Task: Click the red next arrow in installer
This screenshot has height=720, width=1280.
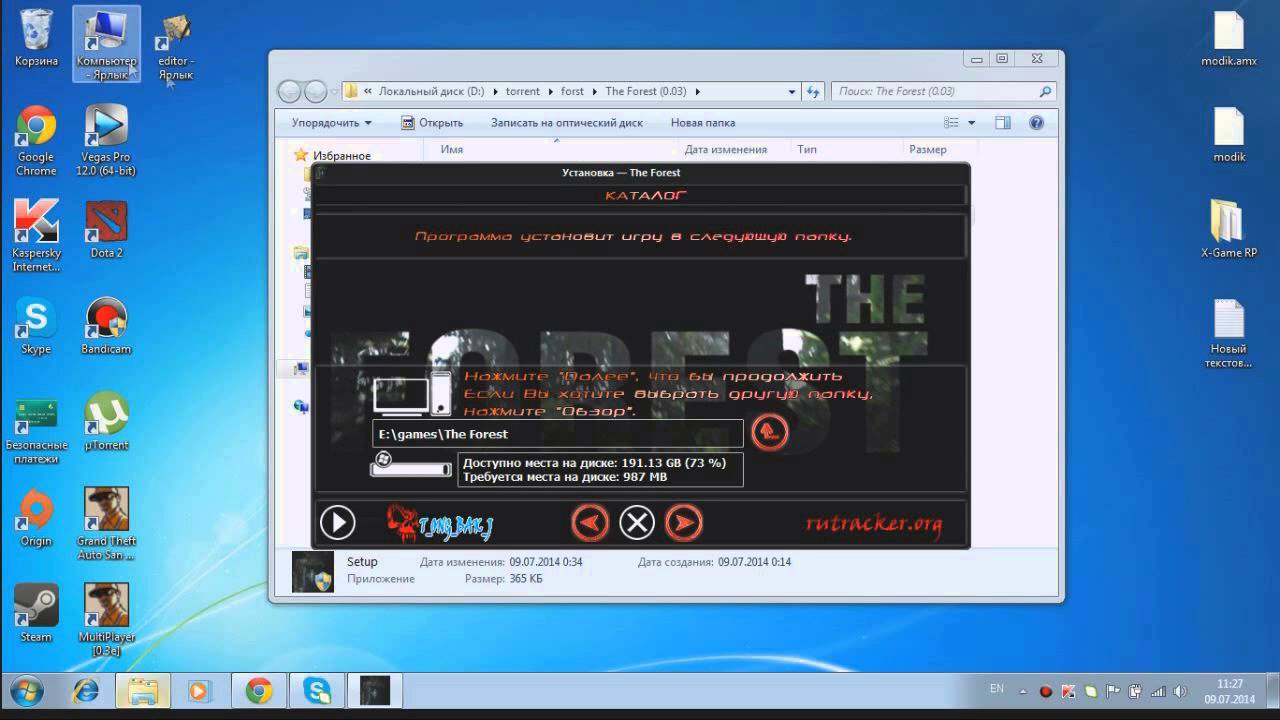Action: point(684,522)
